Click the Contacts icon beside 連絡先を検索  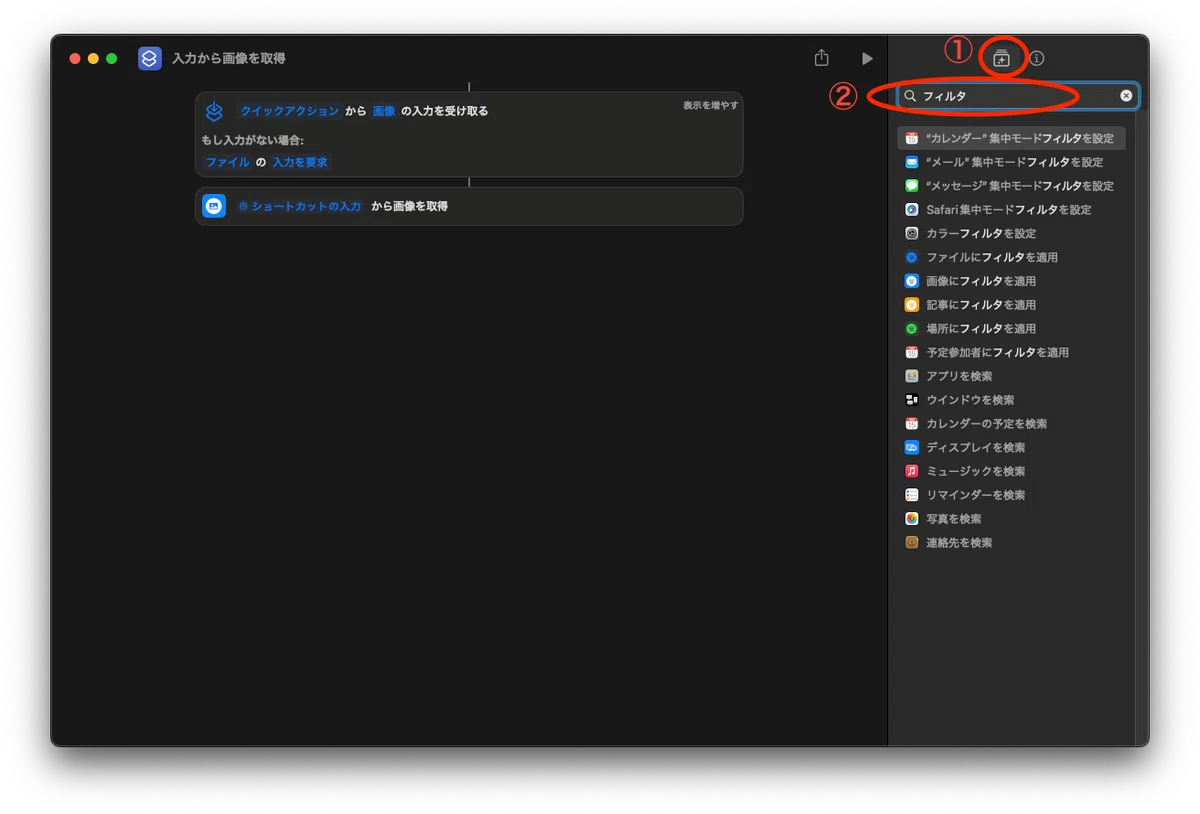(x=911, y=543)
